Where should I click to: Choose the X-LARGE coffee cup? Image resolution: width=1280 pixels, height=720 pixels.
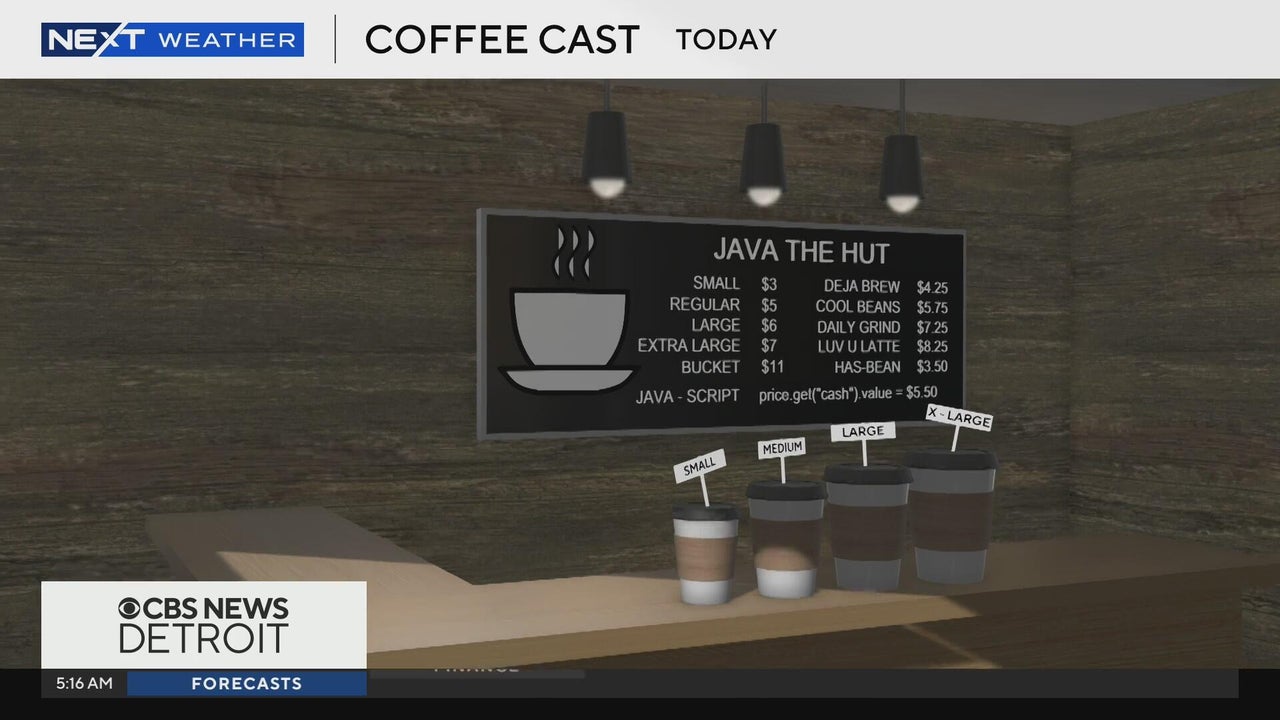tap(950, 516)
